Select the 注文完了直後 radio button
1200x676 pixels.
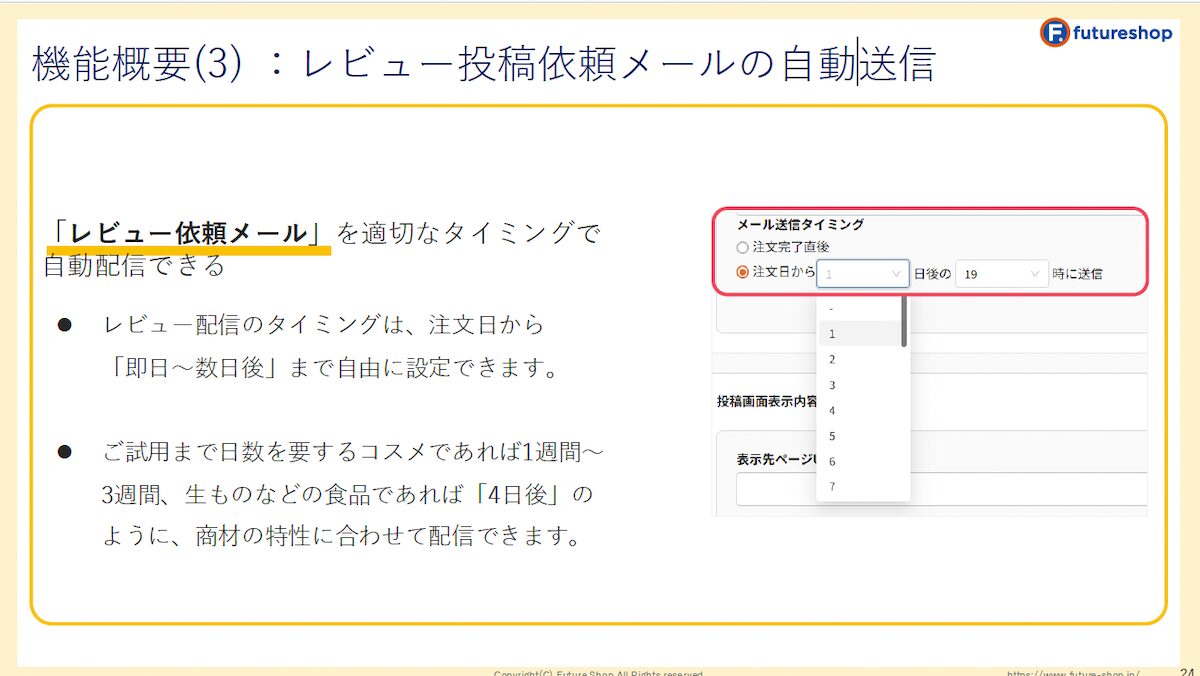coord(742,247)
